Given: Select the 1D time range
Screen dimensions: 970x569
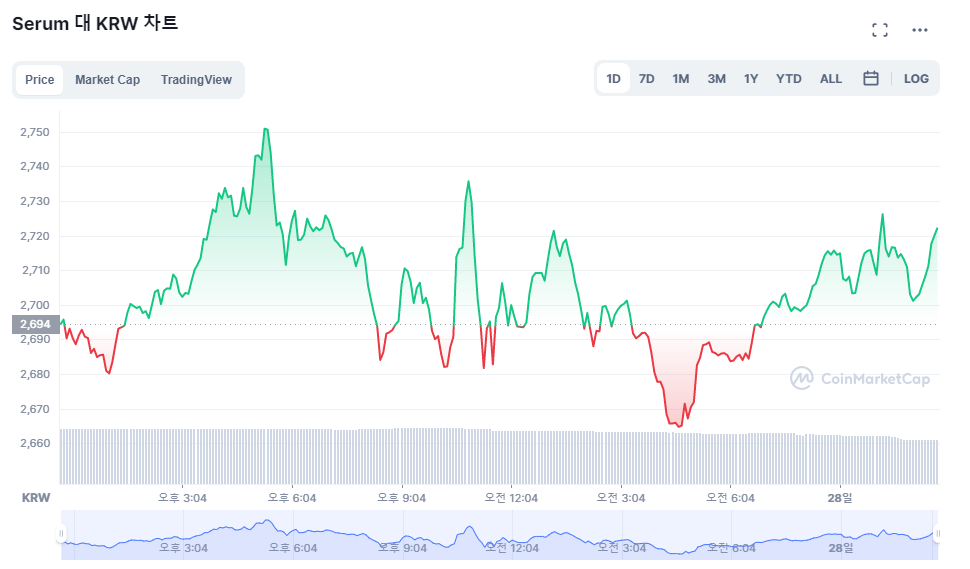Looking at the screenshot, I should [x=613, y=79].
